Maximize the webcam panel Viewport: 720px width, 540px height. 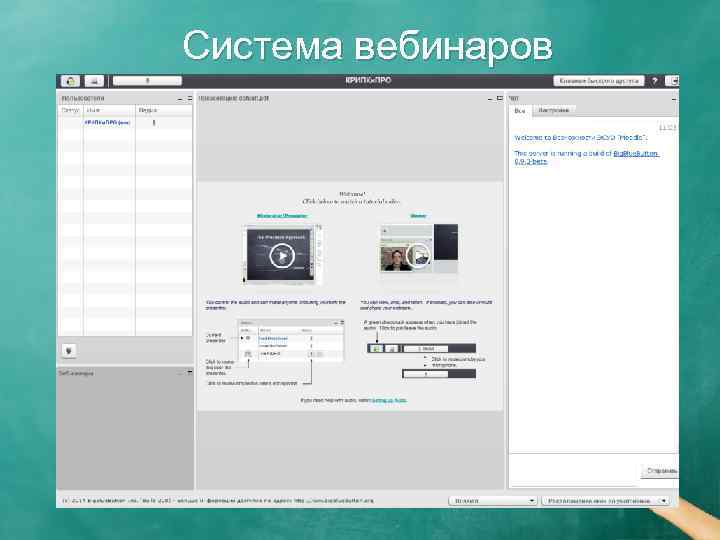[190, 373]
